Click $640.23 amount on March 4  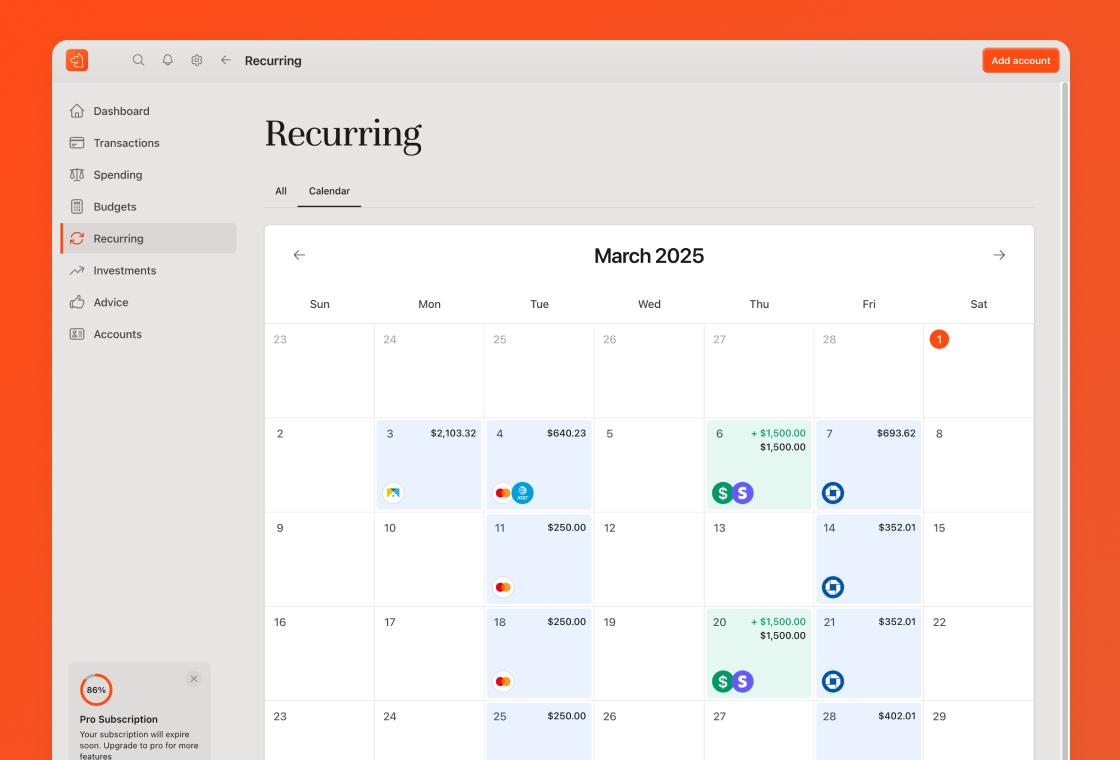566,434
